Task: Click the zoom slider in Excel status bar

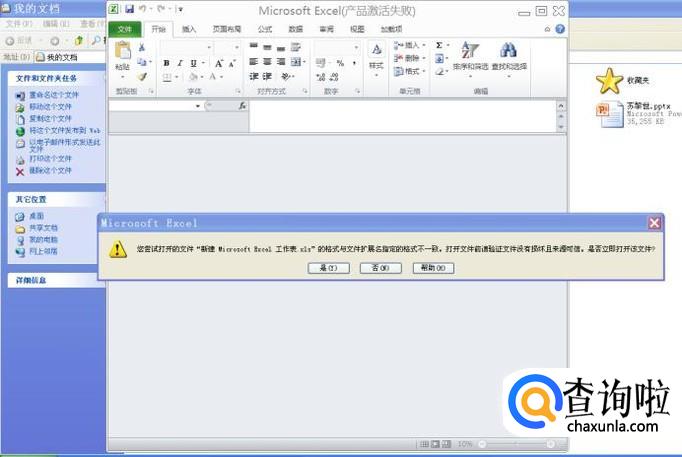Action: click(x=516, y=444)
